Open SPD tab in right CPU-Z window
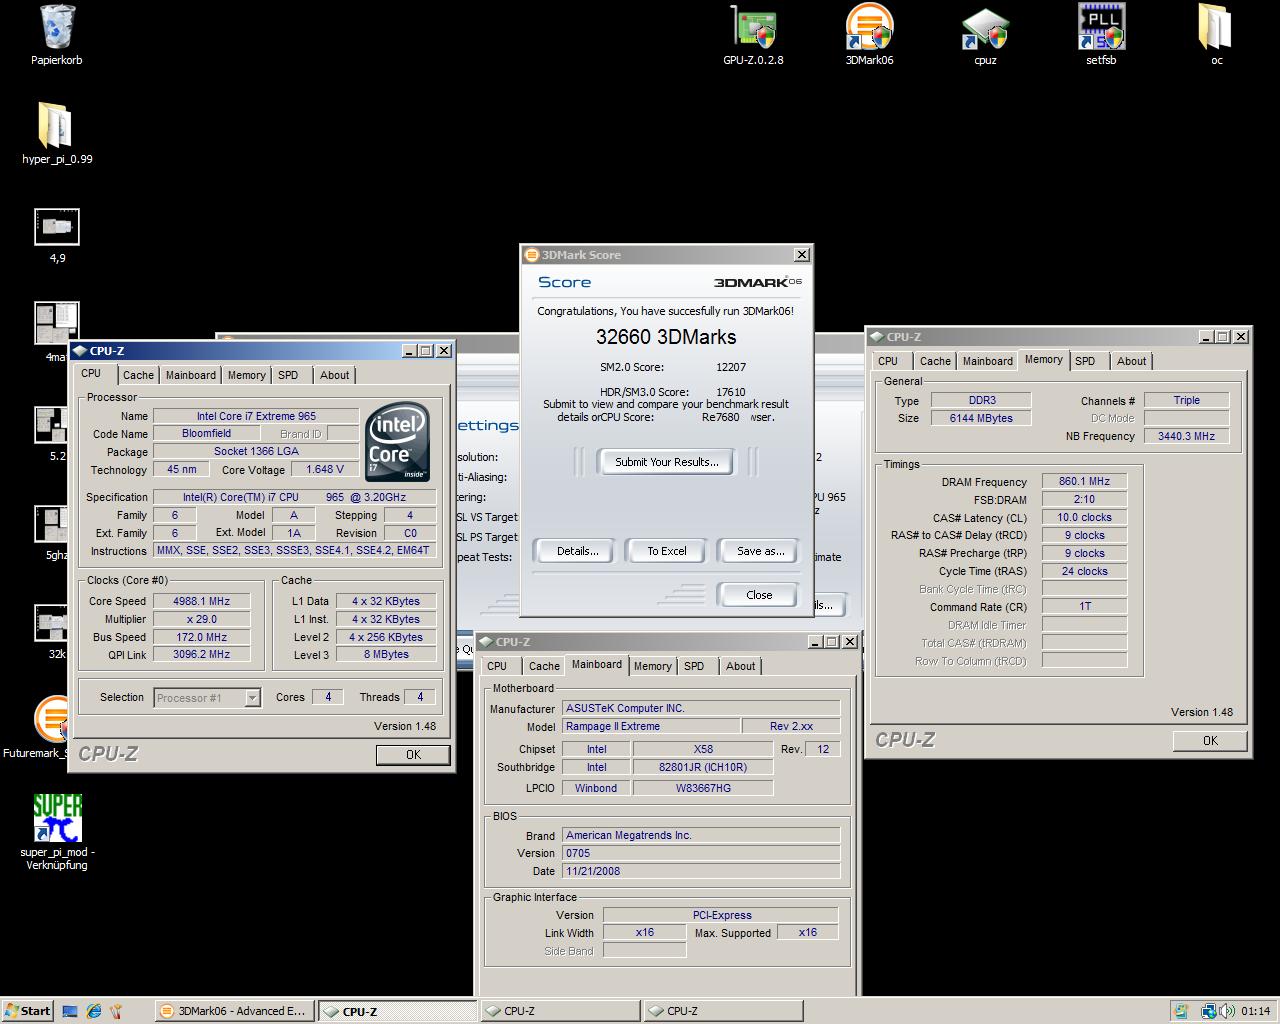Image resolution: width=1280 pixels, height=1024 pixels. pos(1085,361)
